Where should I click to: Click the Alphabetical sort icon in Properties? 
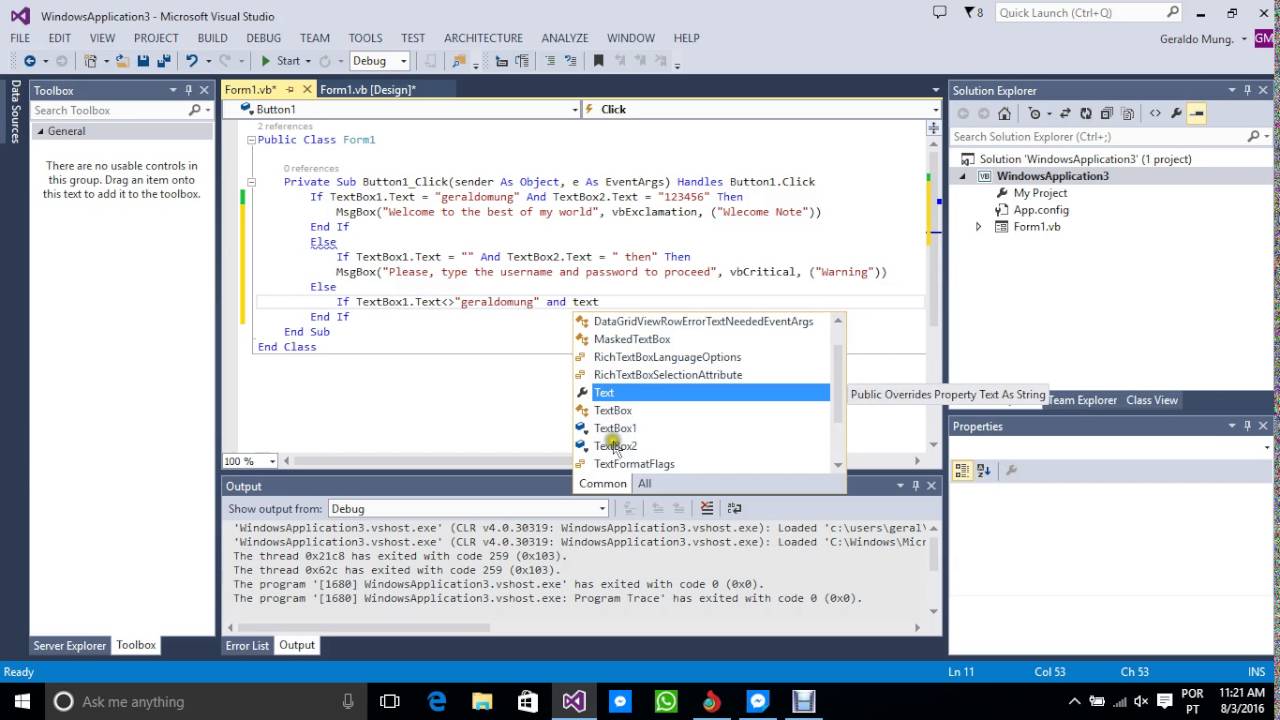(984, 470)
